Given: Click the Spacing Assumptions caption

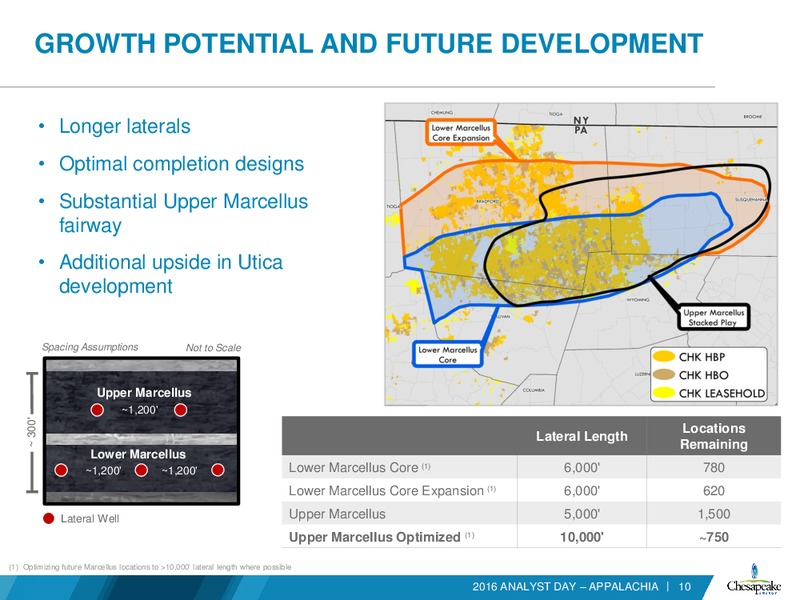Looking at the screenshot, I should tap(90, 347).
